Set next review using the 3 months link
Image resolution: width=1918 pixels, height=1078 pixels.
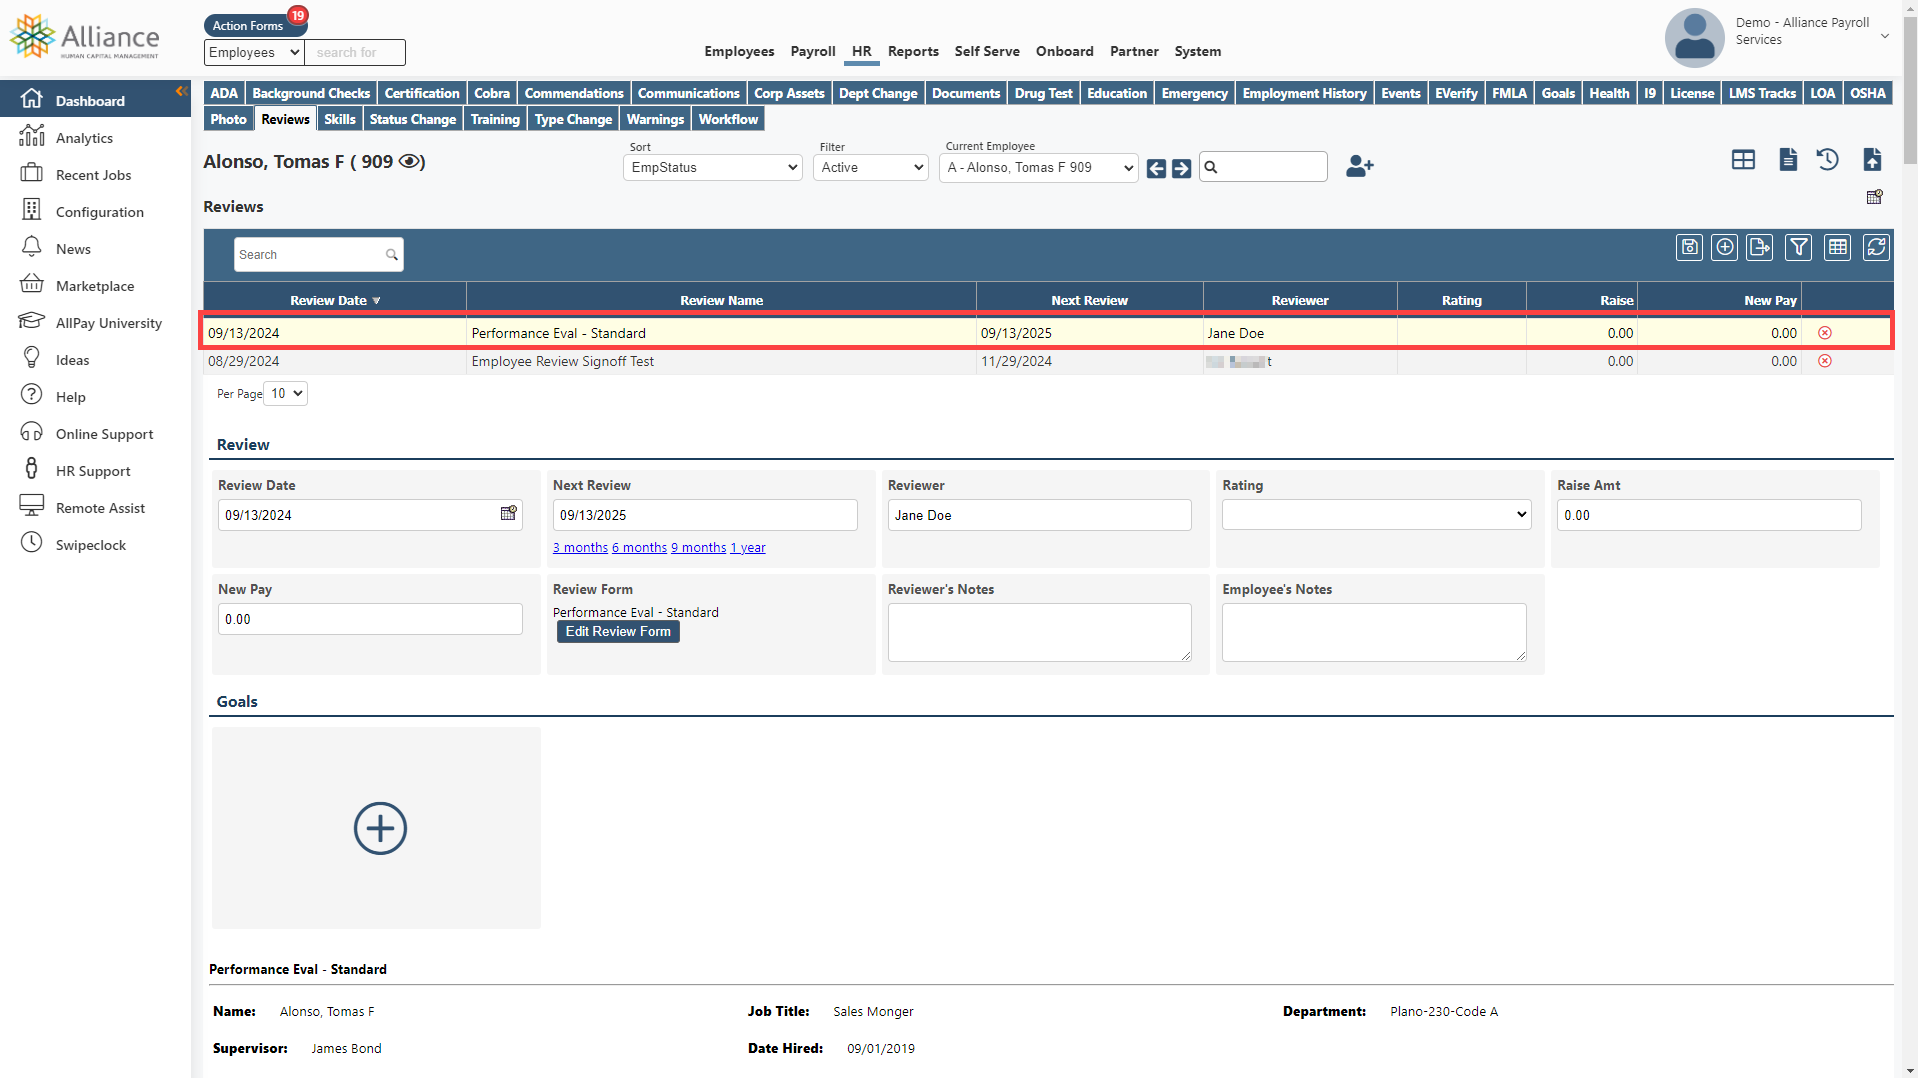click(580, 548)
